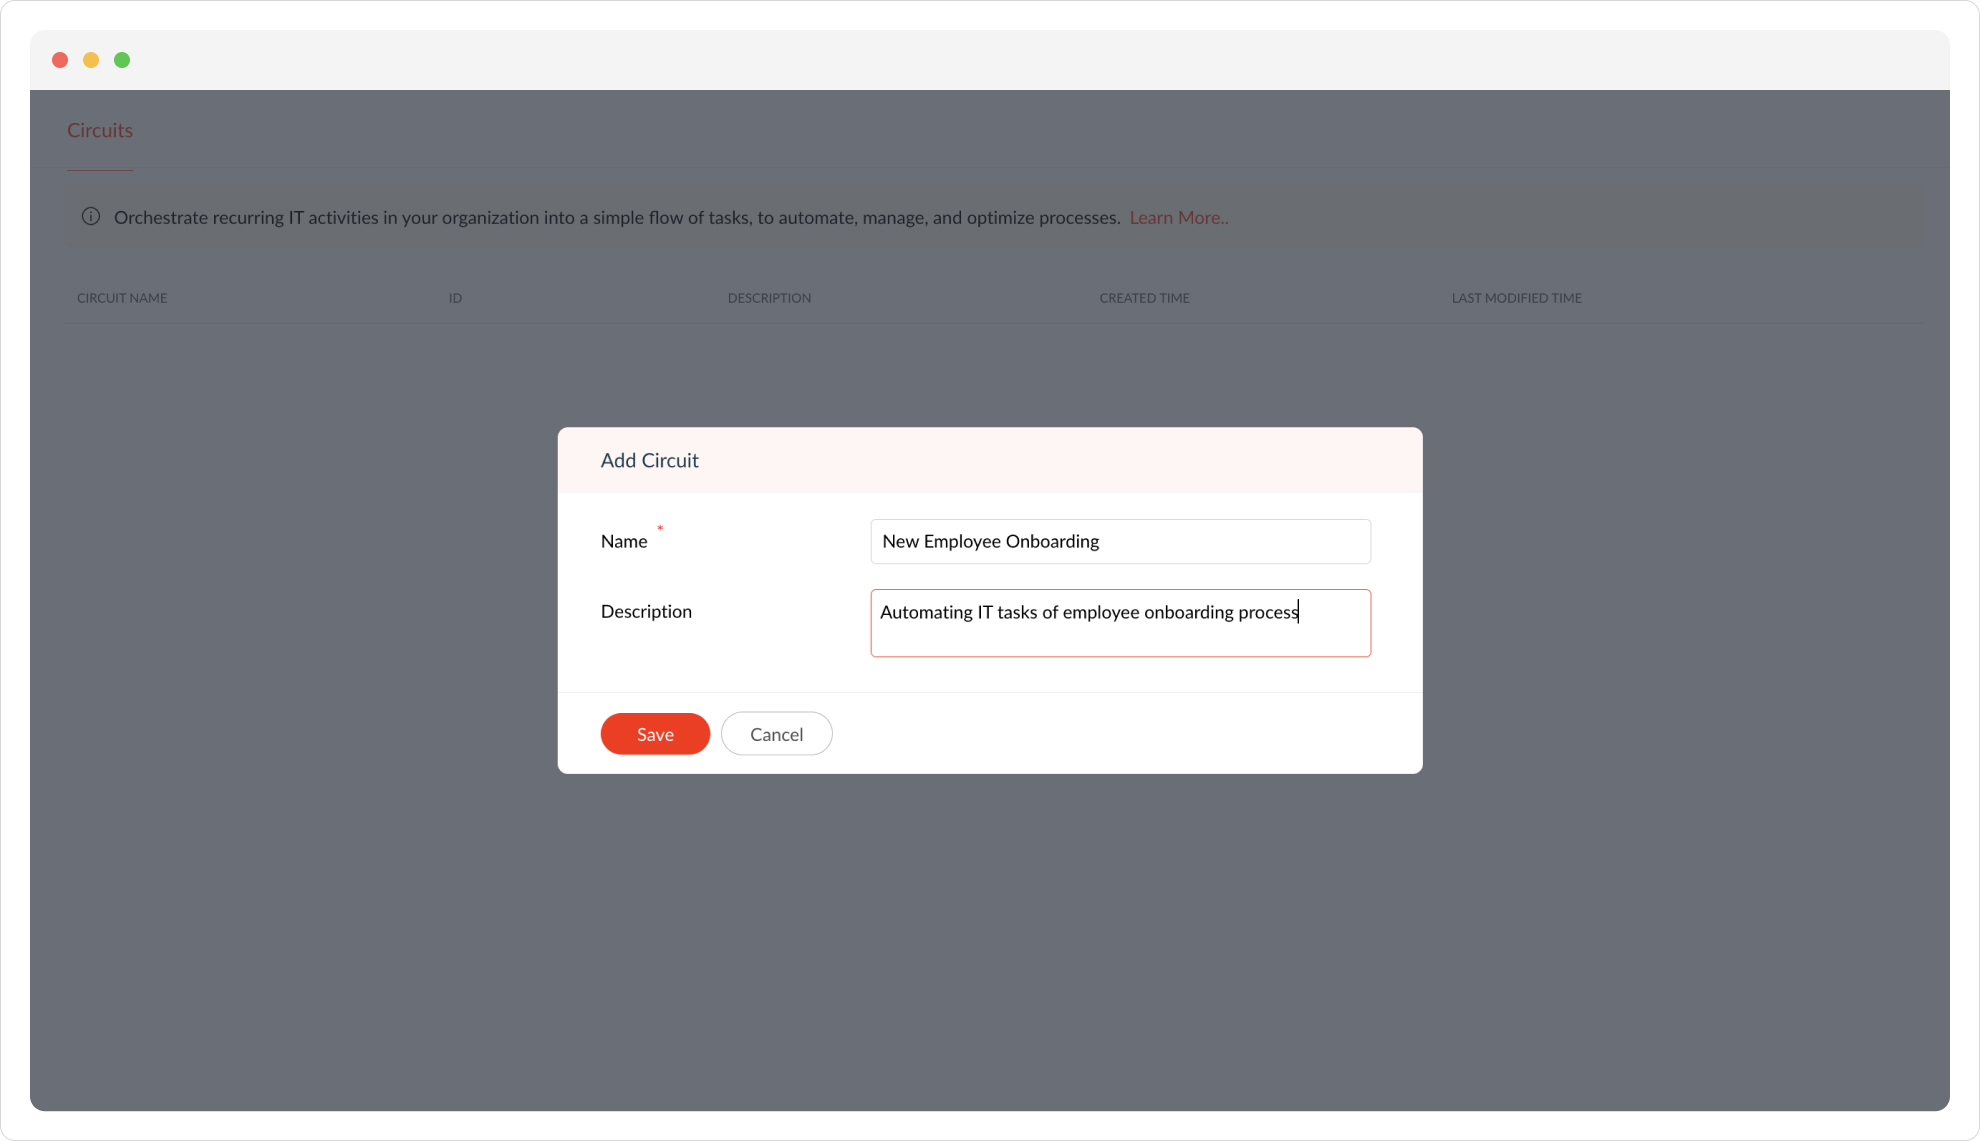Click the red close window button
The height and width of the screenshot is (1141, 1980).
pos(60,60)
